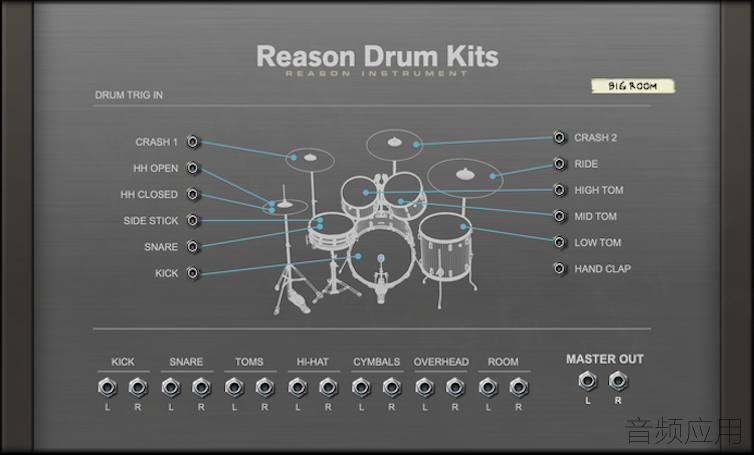Click the HI-HAT left output jack
Image resolution: width=754 pixels, height=455 pixels.
point(298,387)
